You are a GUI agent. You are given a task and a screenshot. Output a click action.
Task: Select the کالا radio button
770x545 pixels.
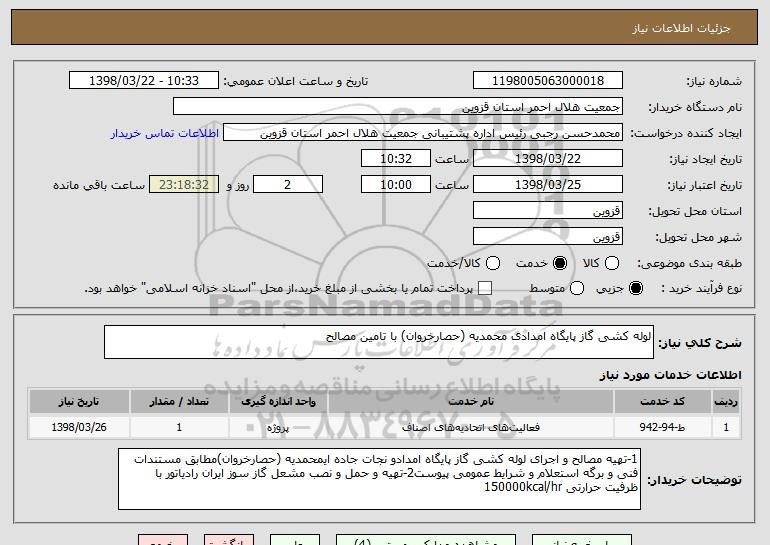pos(612,263)
